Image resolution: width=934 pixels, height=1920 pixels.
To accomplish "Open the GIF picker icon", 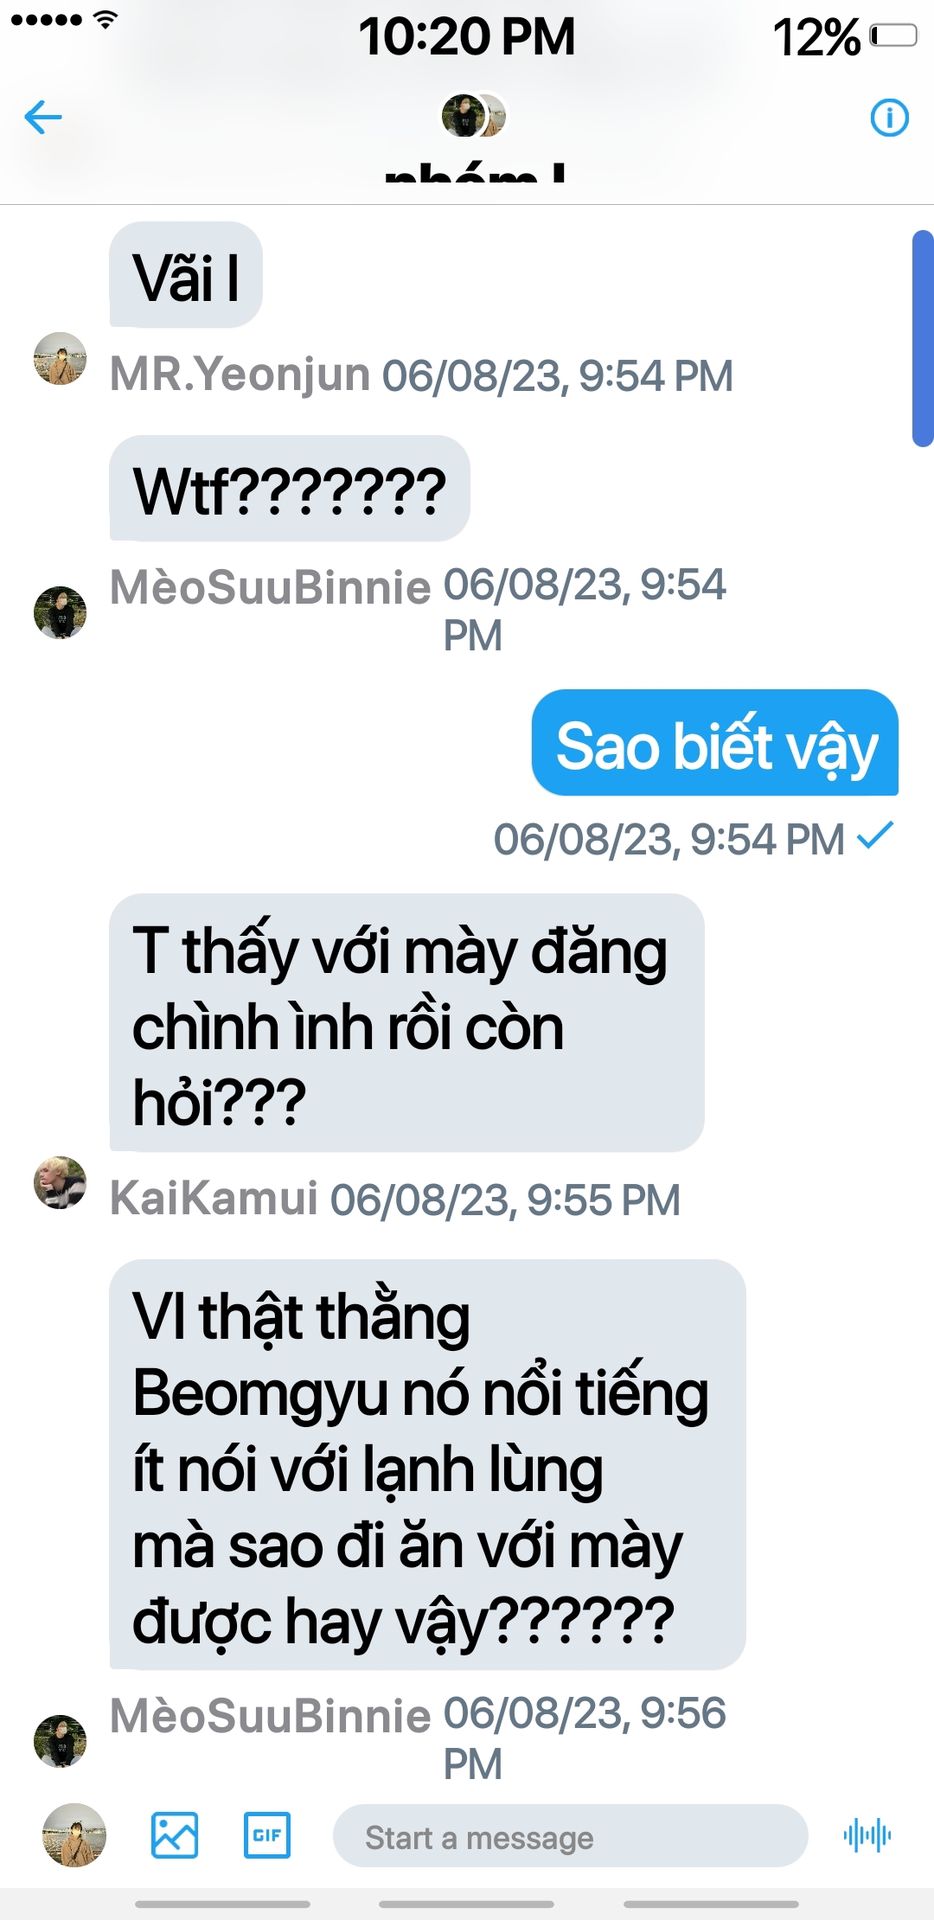I will click(267, 1835).
